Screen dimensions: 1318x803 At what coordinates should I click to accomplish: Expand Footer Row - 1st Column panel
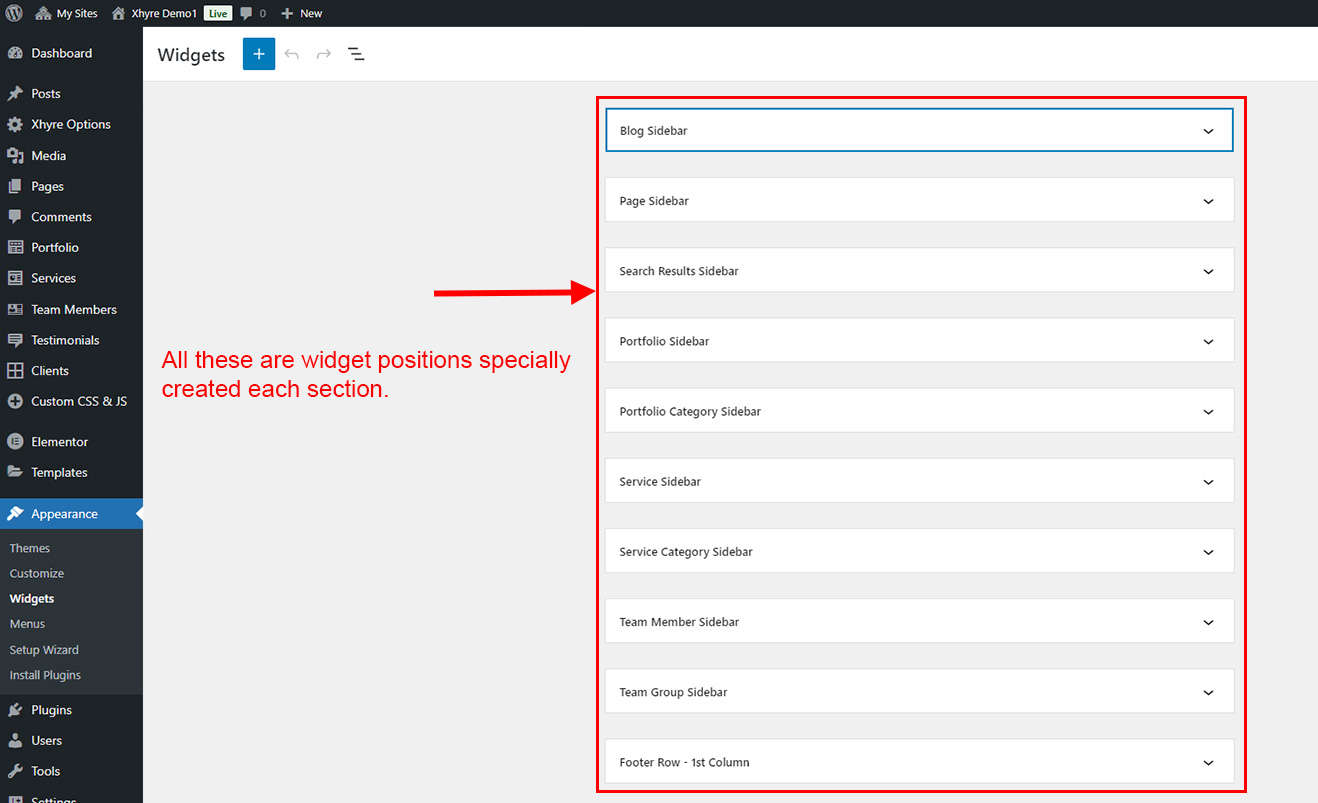tap(918, 762)
